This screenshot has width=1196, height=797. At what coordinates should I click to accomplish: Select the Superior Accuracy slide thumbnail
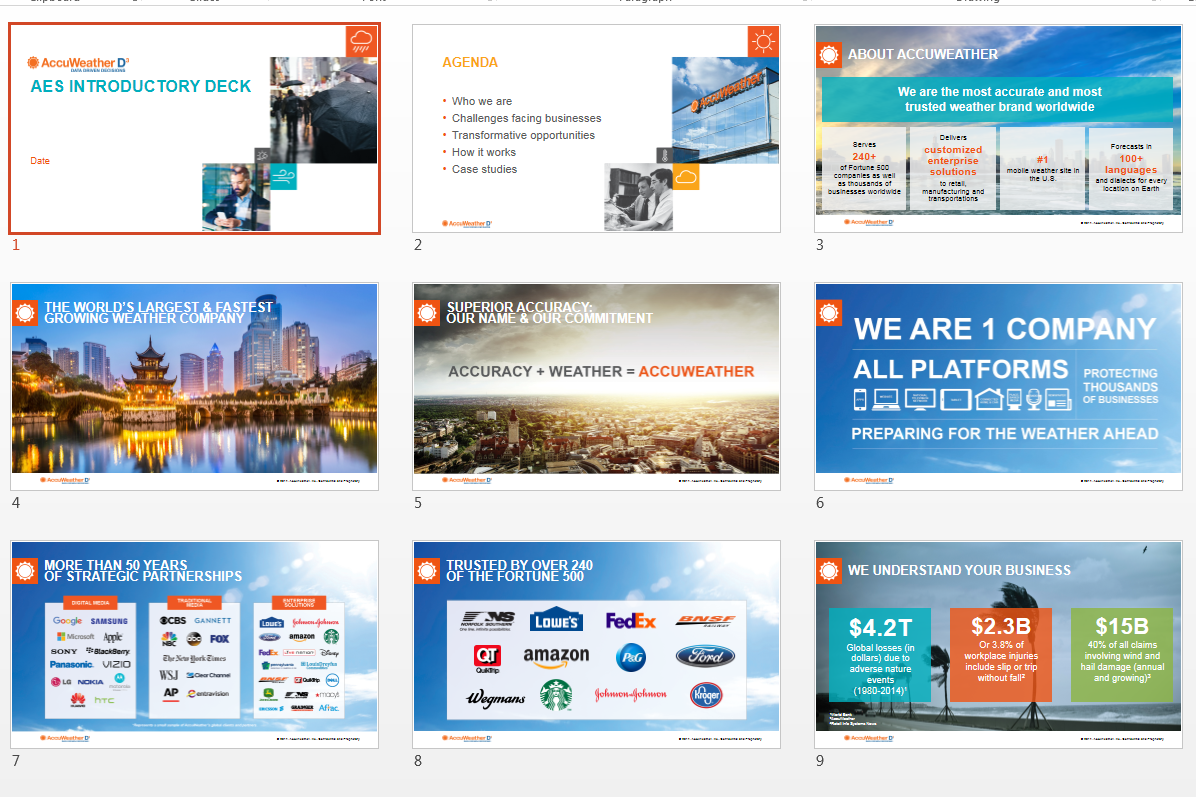(x=596, y=386)
